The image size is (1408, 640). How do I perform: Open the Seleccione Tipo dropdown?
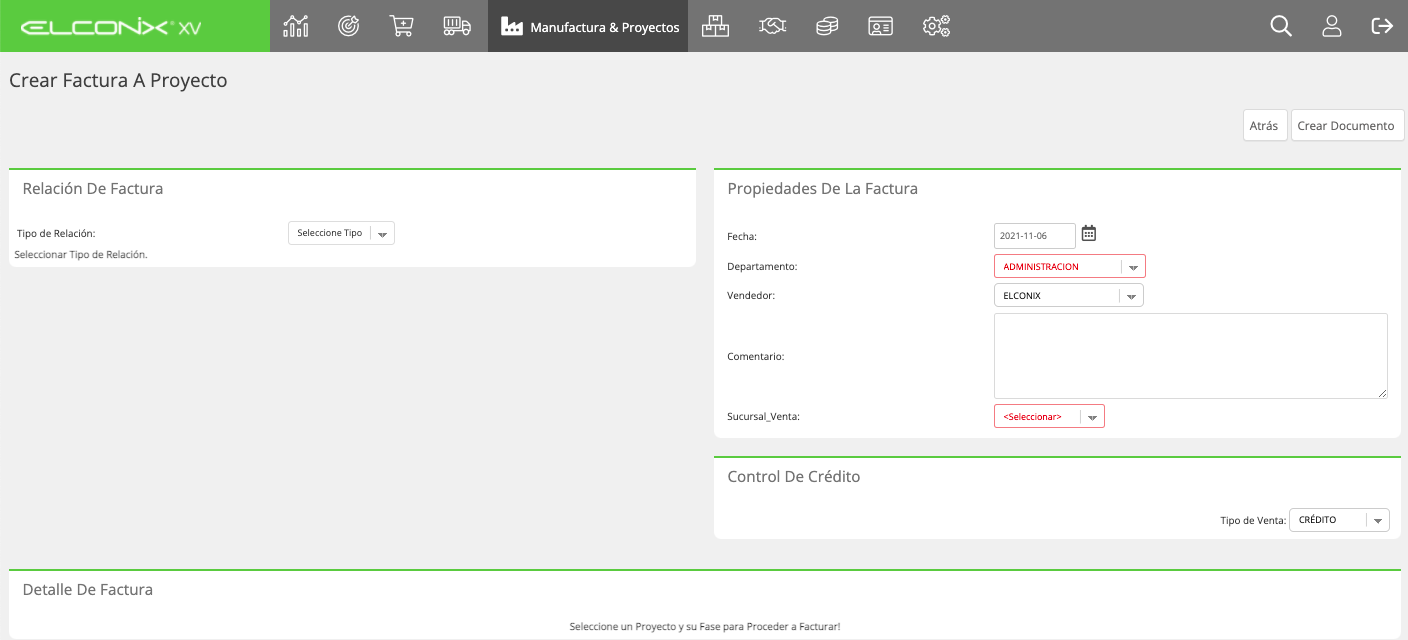(341, 233)
